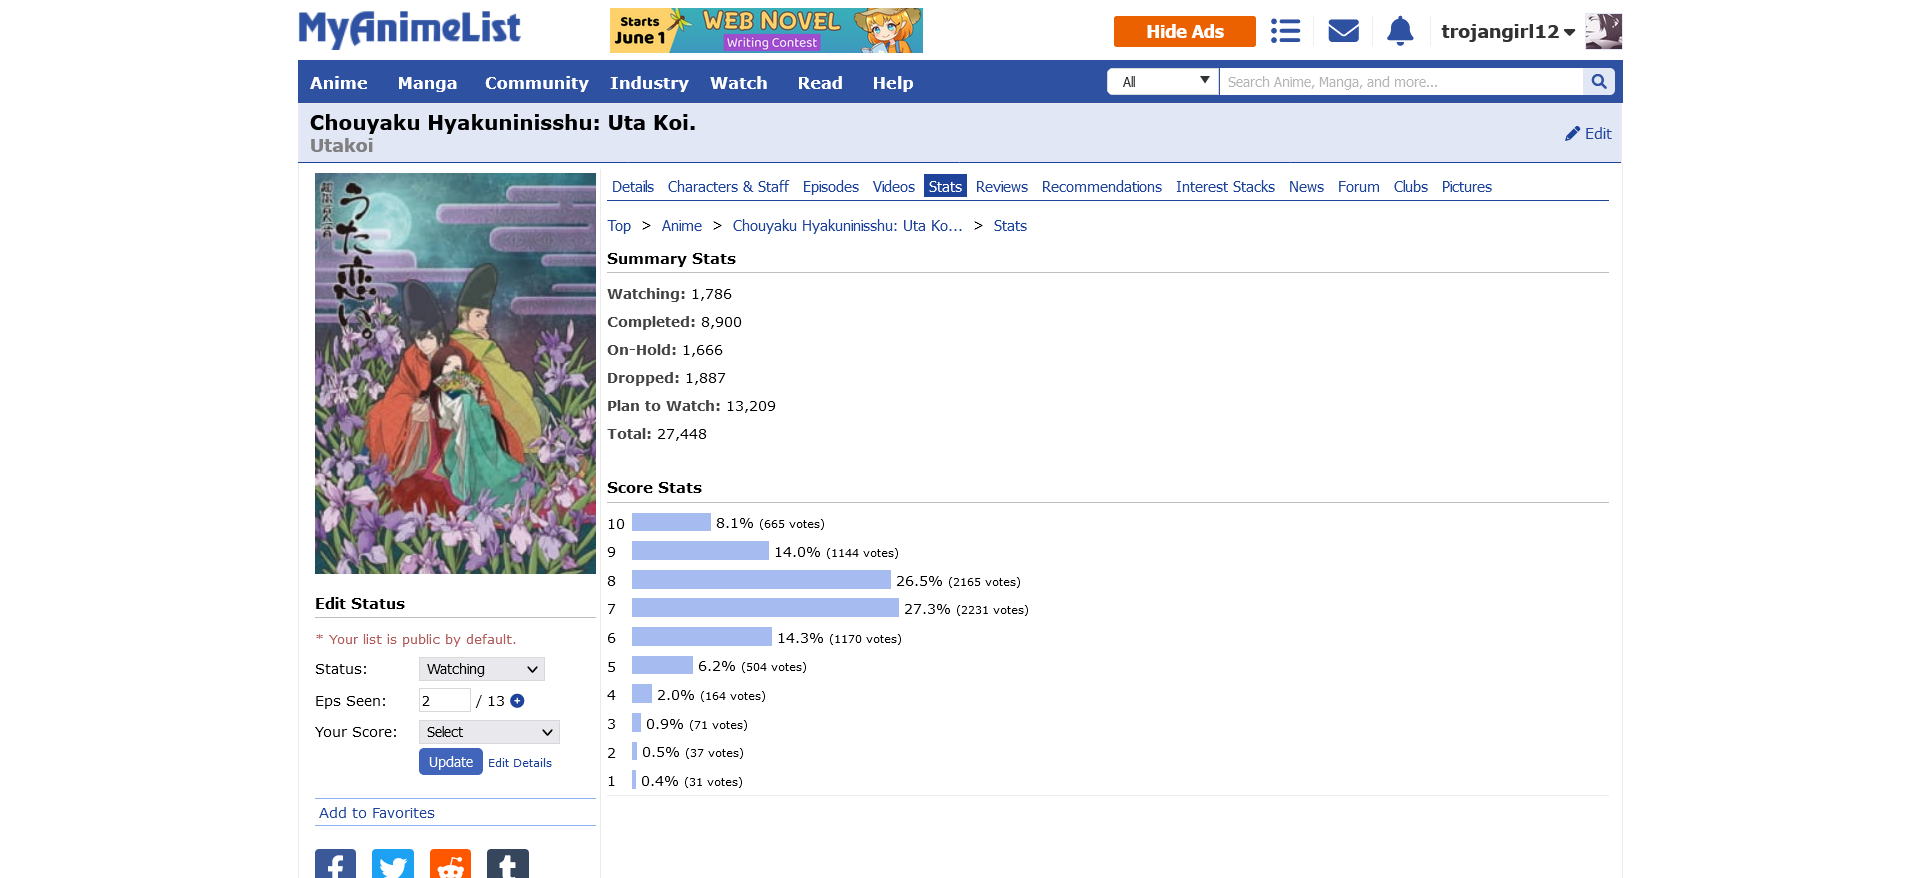Expand the trojangirl12 user menu
This screenshot has height=878, width=1920.
[x=1507, y=32]
